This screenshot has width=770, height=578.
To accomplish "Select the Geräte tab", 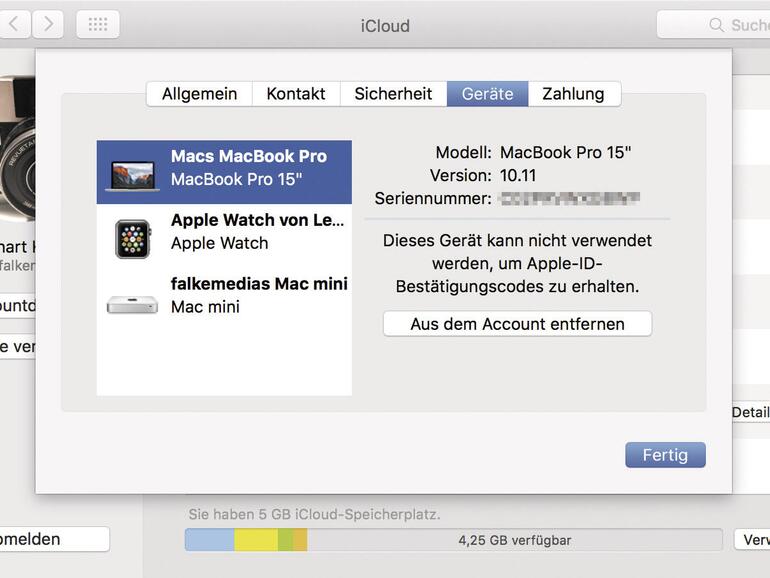I will (x=488, y=94).
